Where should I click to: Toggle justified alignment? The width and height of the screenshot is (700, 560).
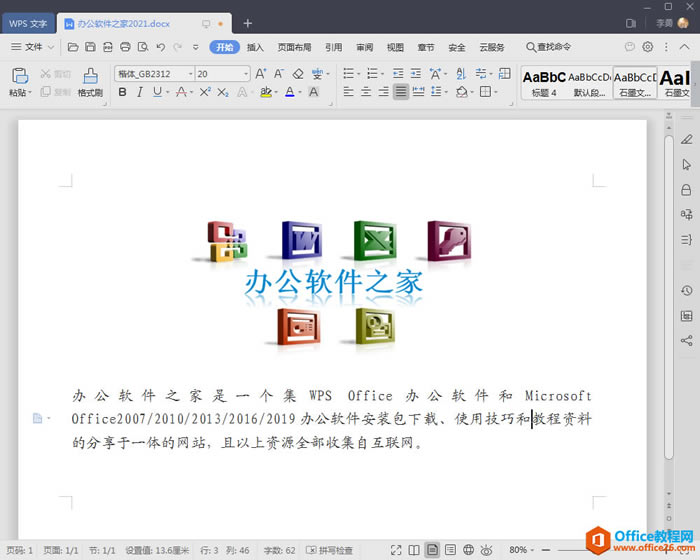click(x=401, y=92)
